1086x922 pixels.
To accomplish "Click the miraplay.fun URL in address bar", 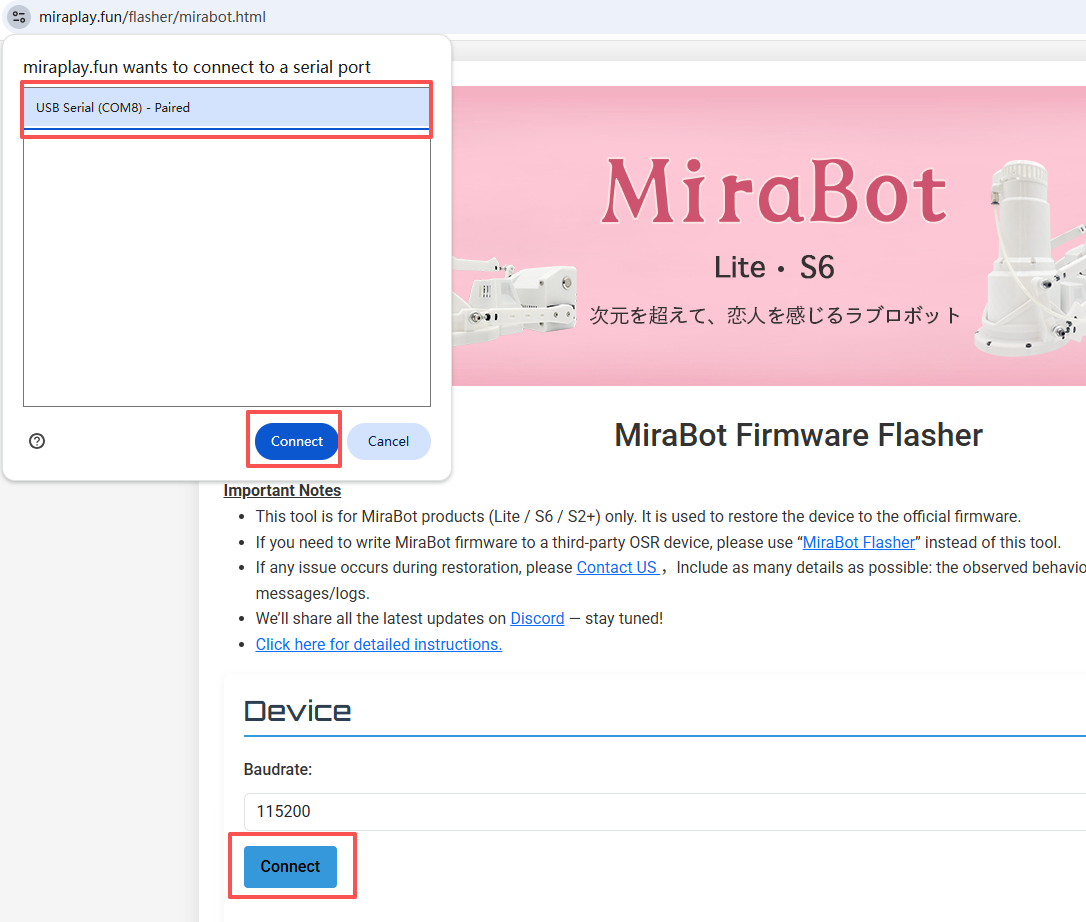I will tap(152, 17).
